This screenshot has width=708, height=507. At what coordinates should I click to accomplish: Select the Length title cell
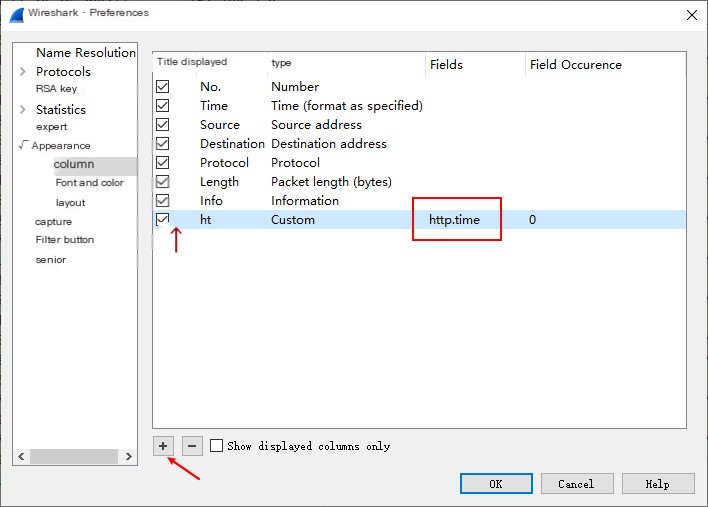[219, 182]
